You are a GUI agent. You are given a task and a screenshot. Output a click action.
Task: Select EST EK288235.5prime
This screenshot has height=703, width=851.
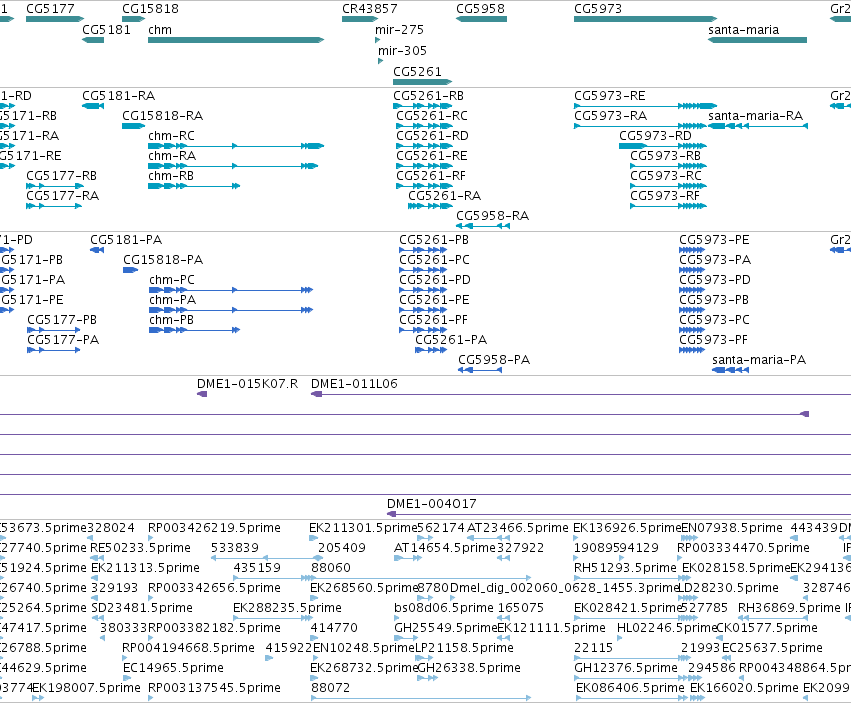288,608
